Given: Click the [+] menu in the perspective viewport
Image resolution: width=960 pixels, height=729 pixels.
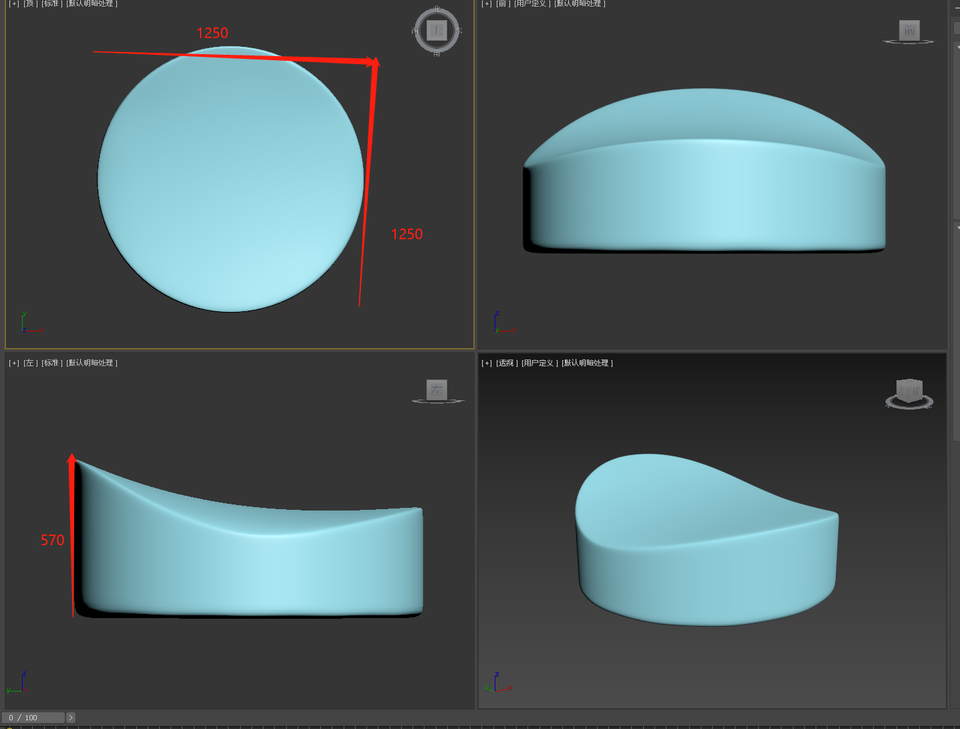Looking at the screenshot, I should point(487,363).
